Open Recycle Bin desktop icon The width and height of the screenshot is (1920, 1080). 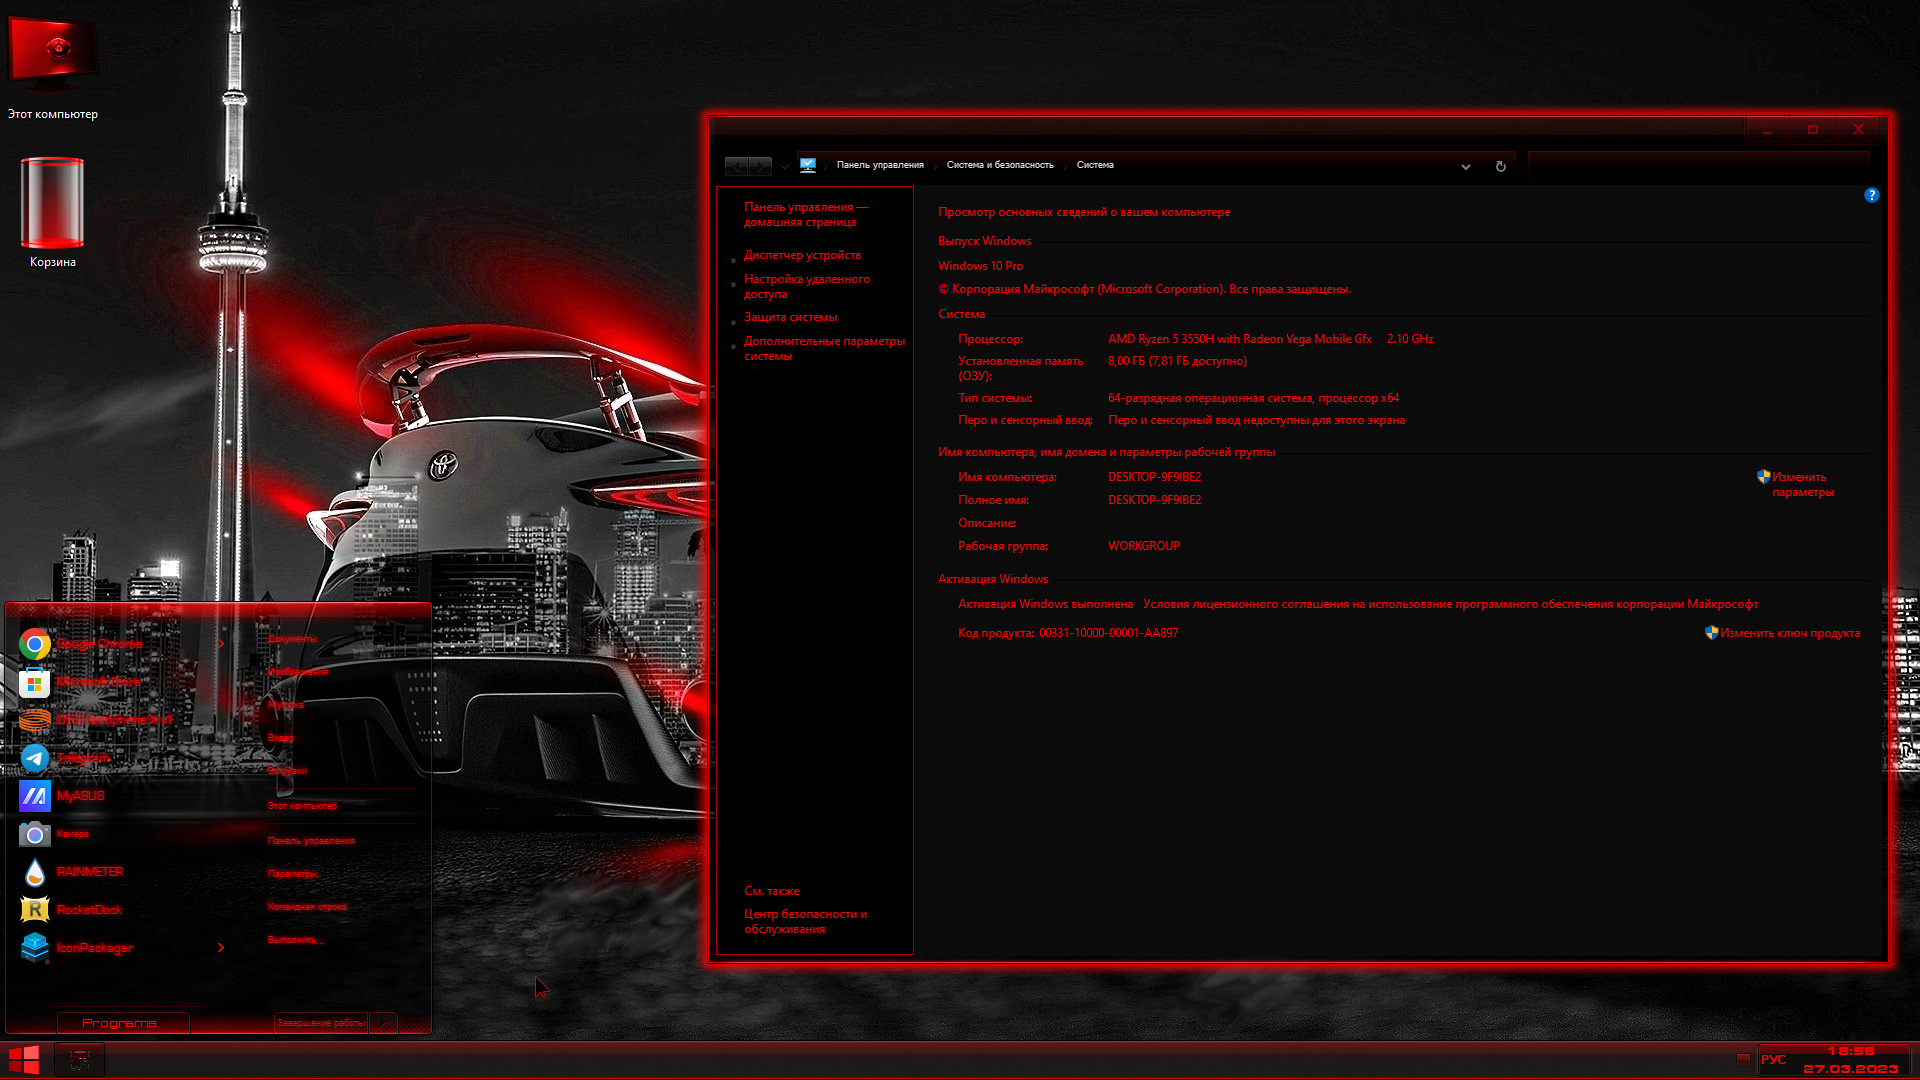pyautogui.click(x=52, y=212)
